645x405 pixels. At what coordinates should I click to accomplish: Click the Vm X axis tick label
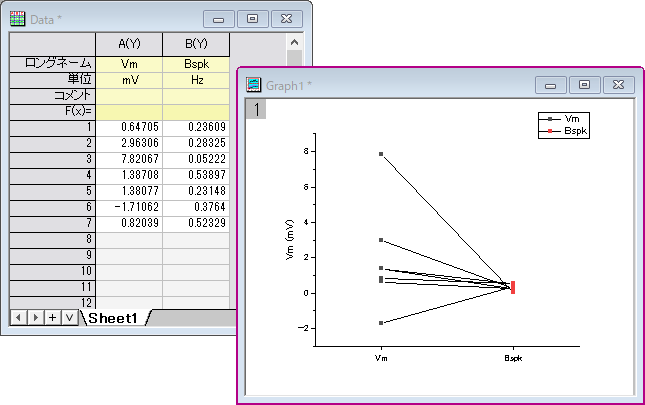381,358
